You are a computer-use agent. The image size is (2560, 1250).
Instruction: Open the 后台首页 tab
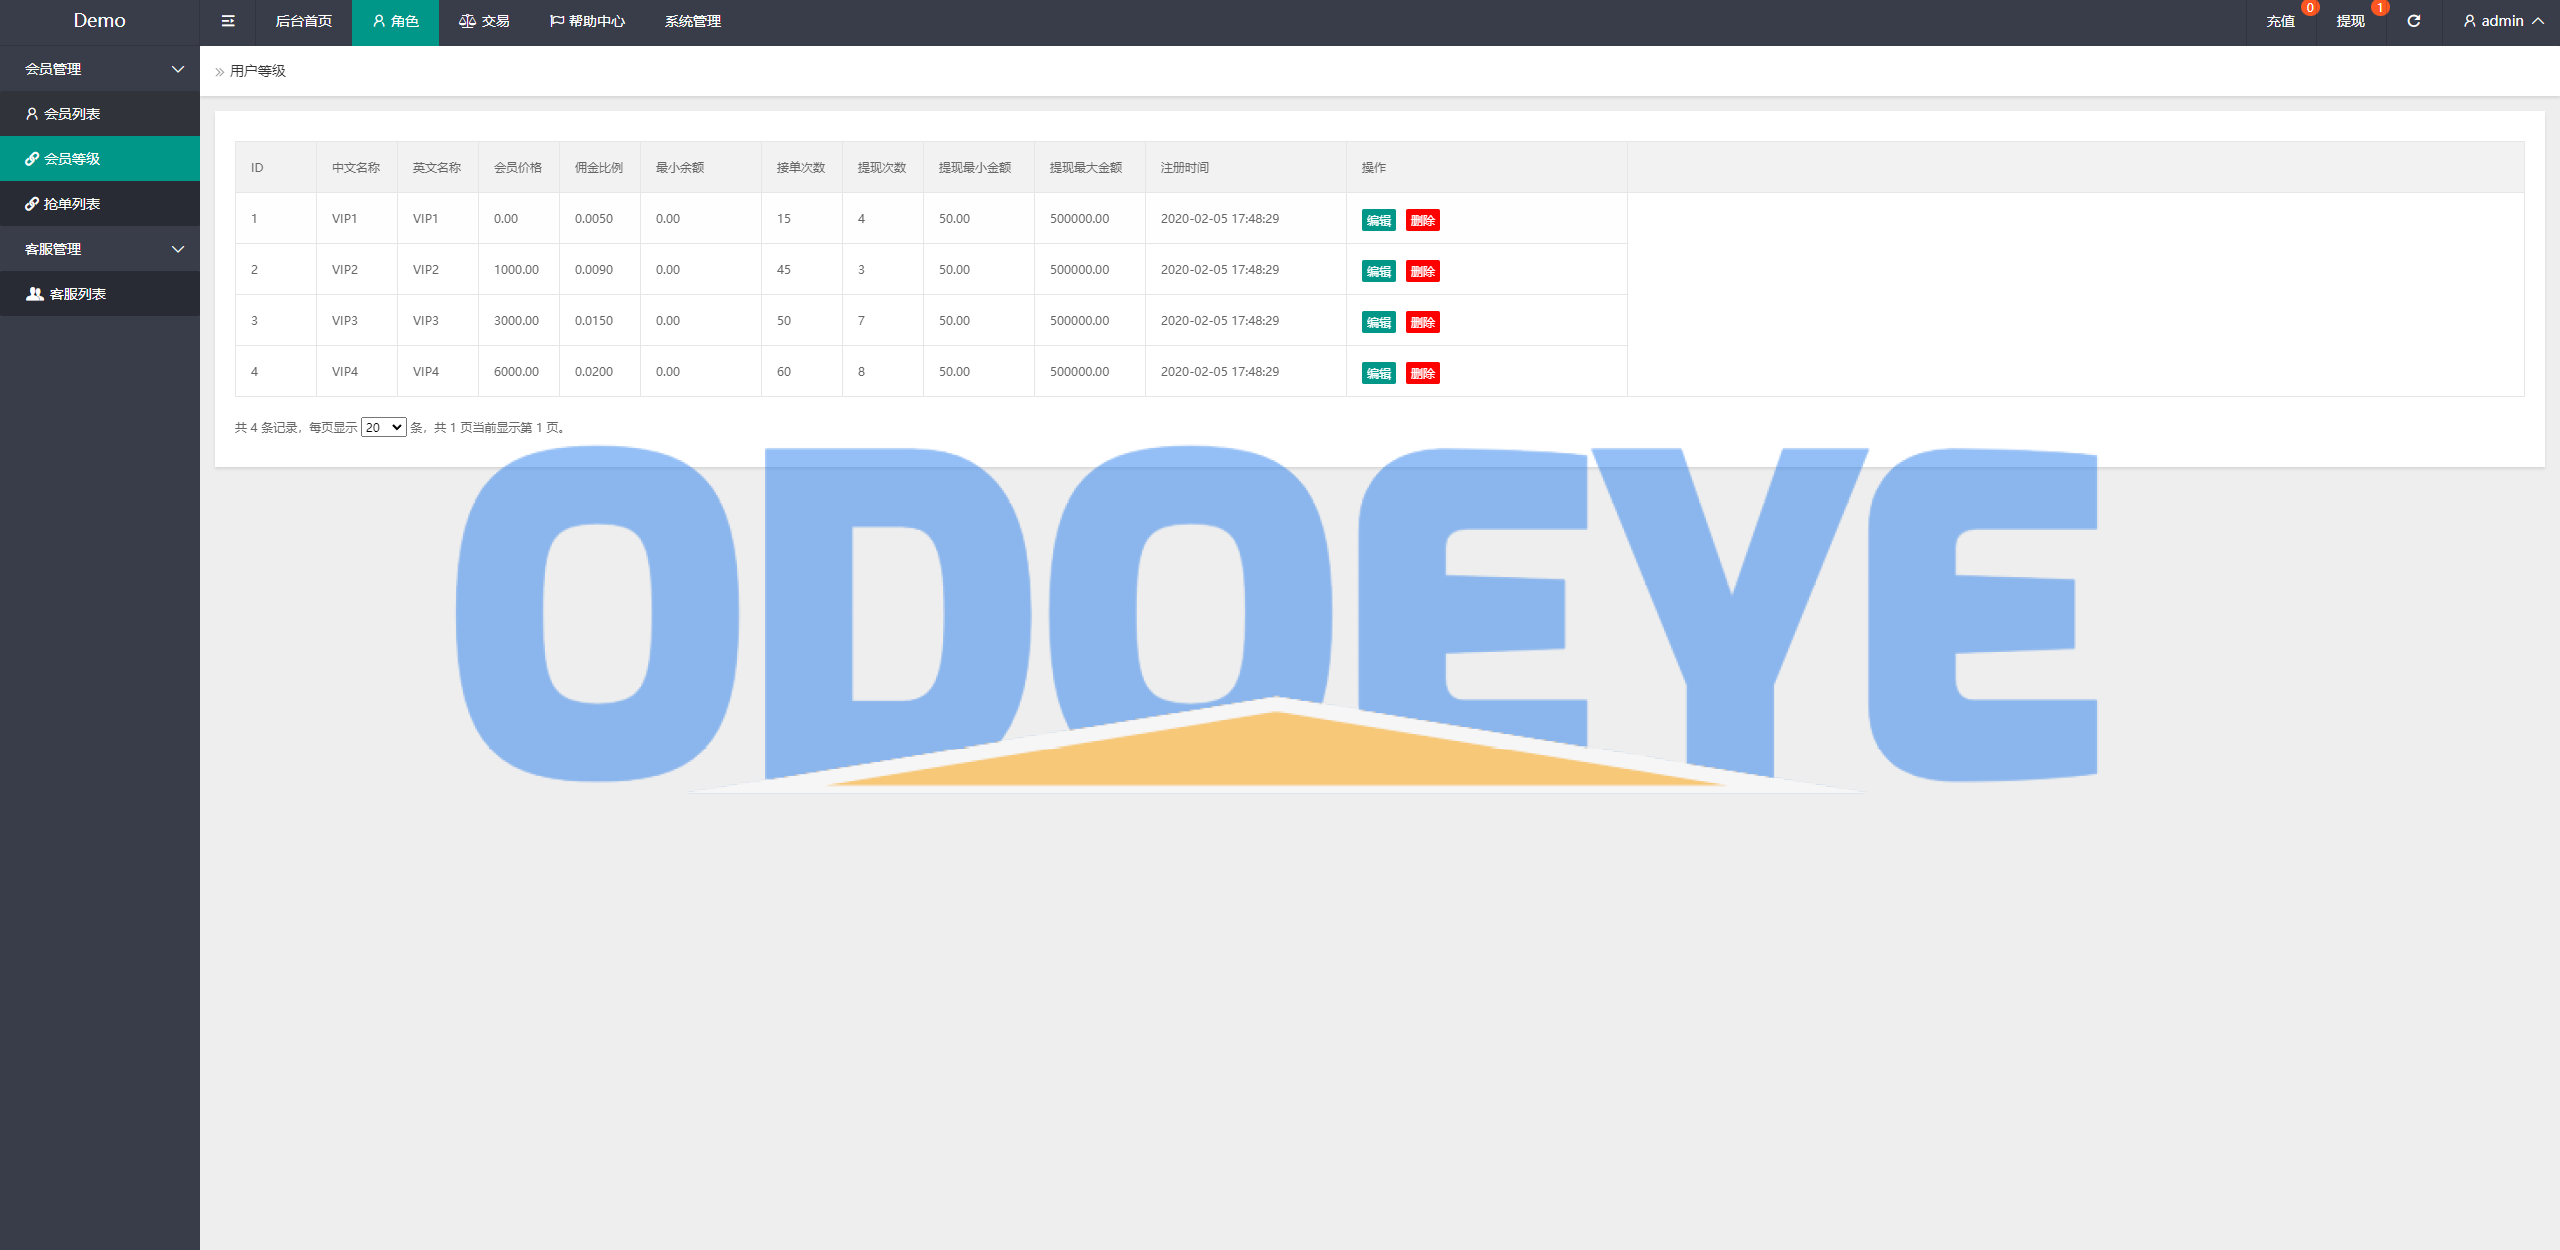click(303, 21)
